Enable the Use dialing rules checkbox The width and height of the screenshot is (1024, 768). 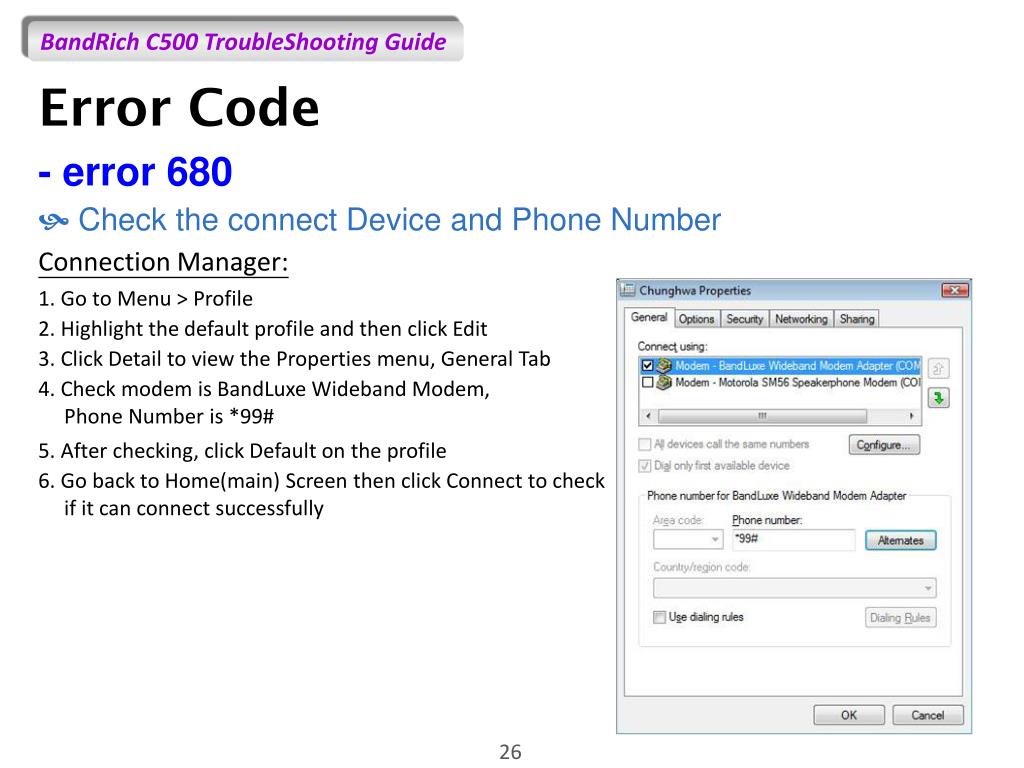pyautogui.click(x=659, y=617)
